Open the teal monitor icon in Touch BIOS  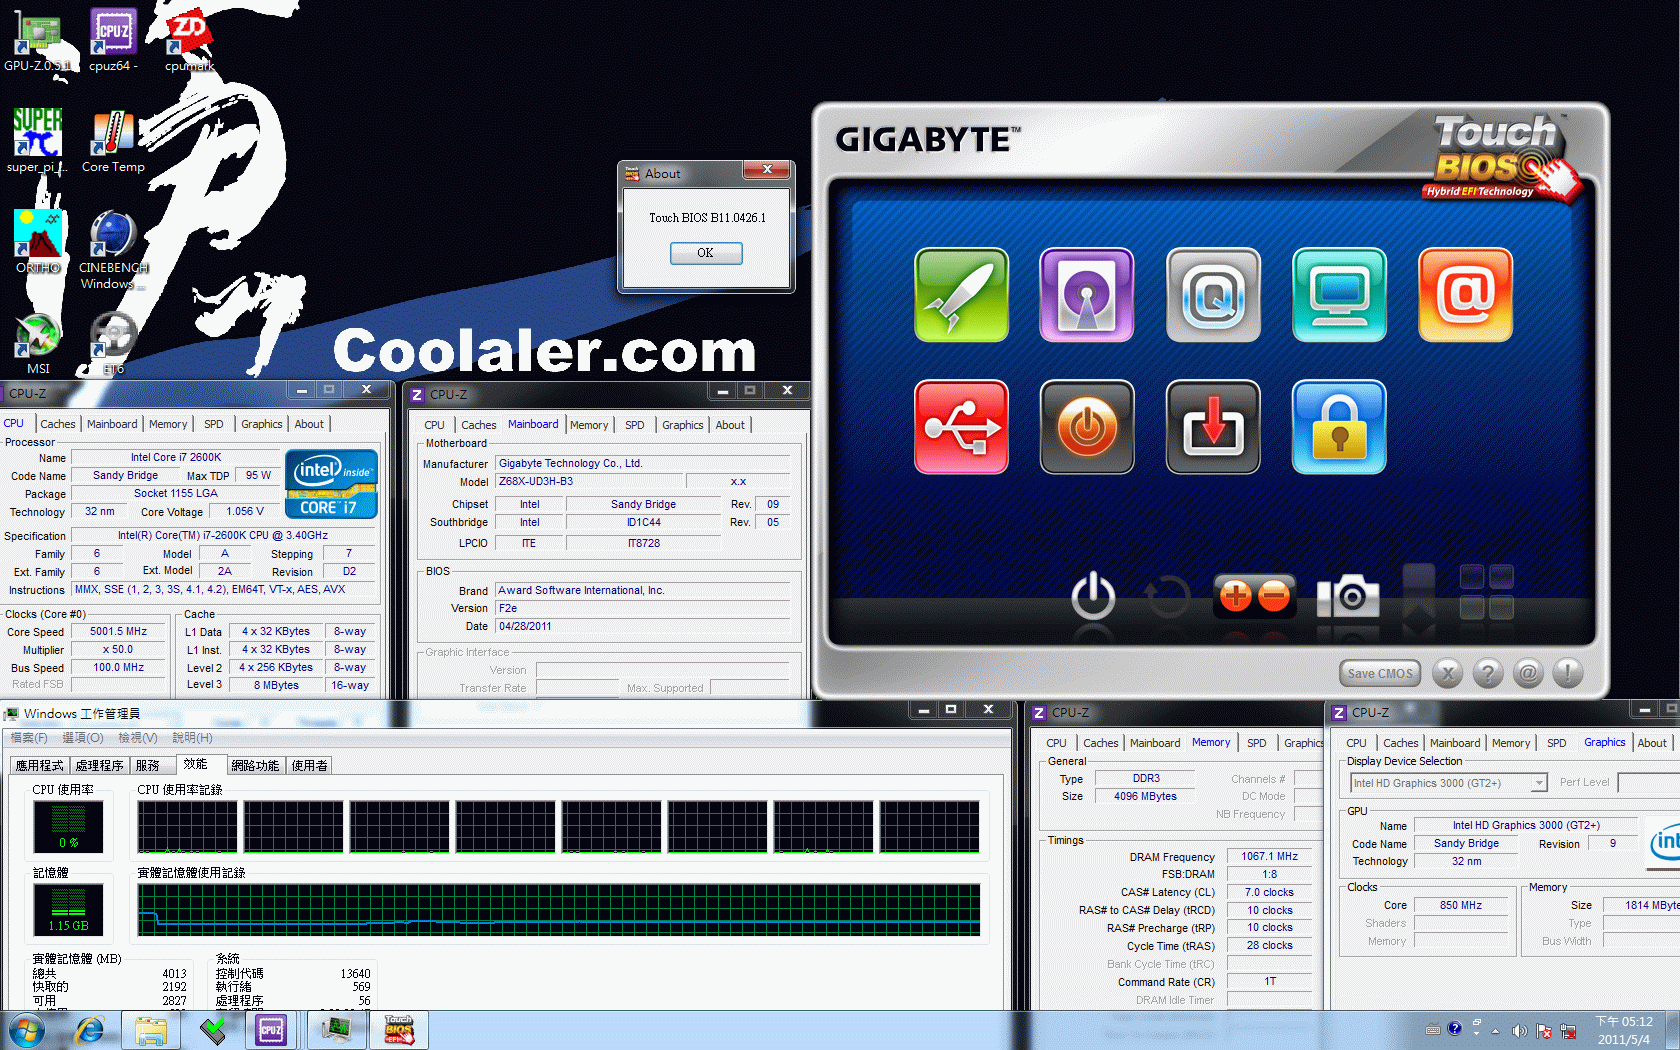[1339, 295]
